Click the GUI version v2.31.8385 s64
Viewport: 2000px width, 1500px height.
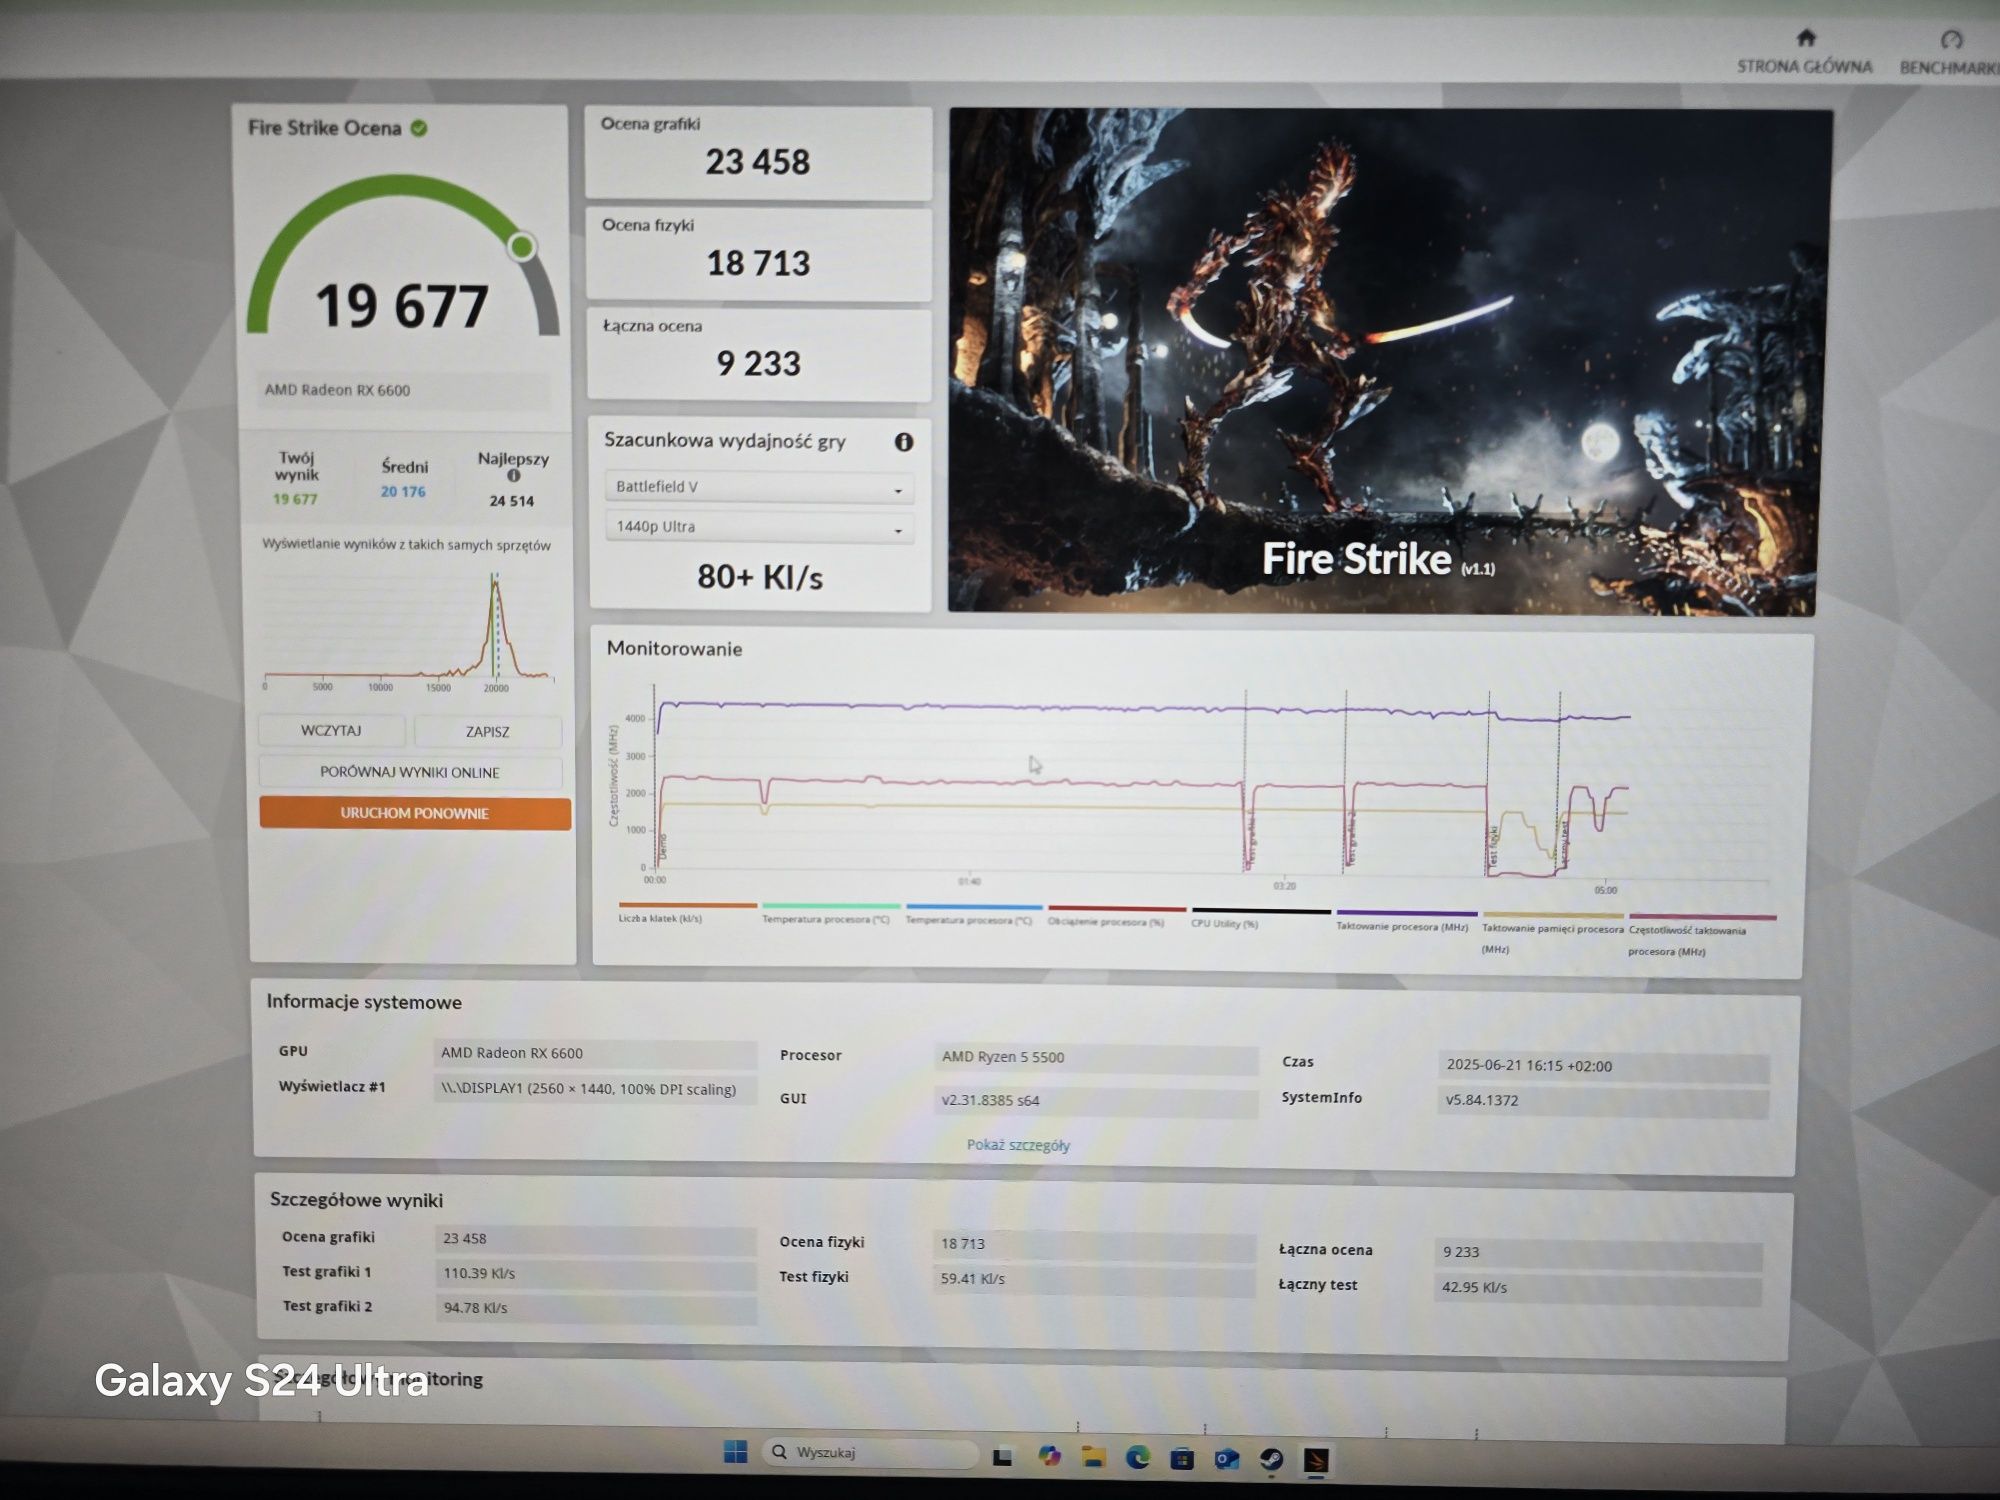pos(1095,1101)
